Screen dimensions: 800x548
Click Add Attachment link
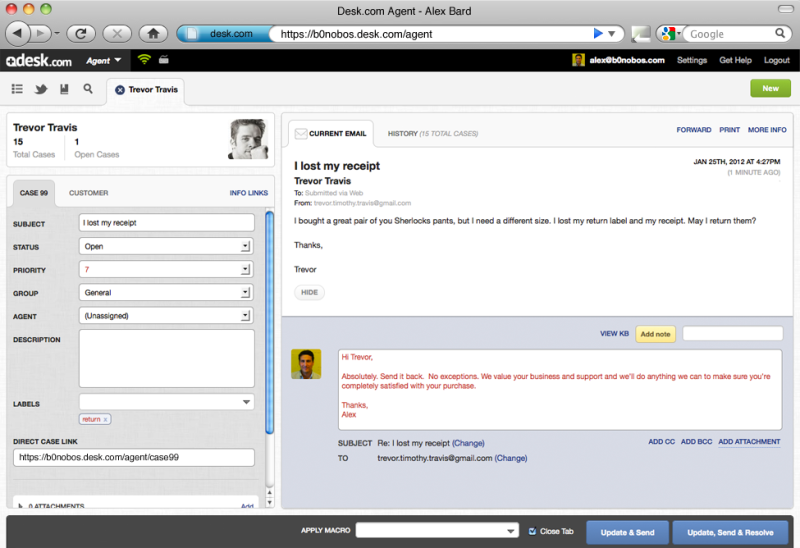(749, 442)
